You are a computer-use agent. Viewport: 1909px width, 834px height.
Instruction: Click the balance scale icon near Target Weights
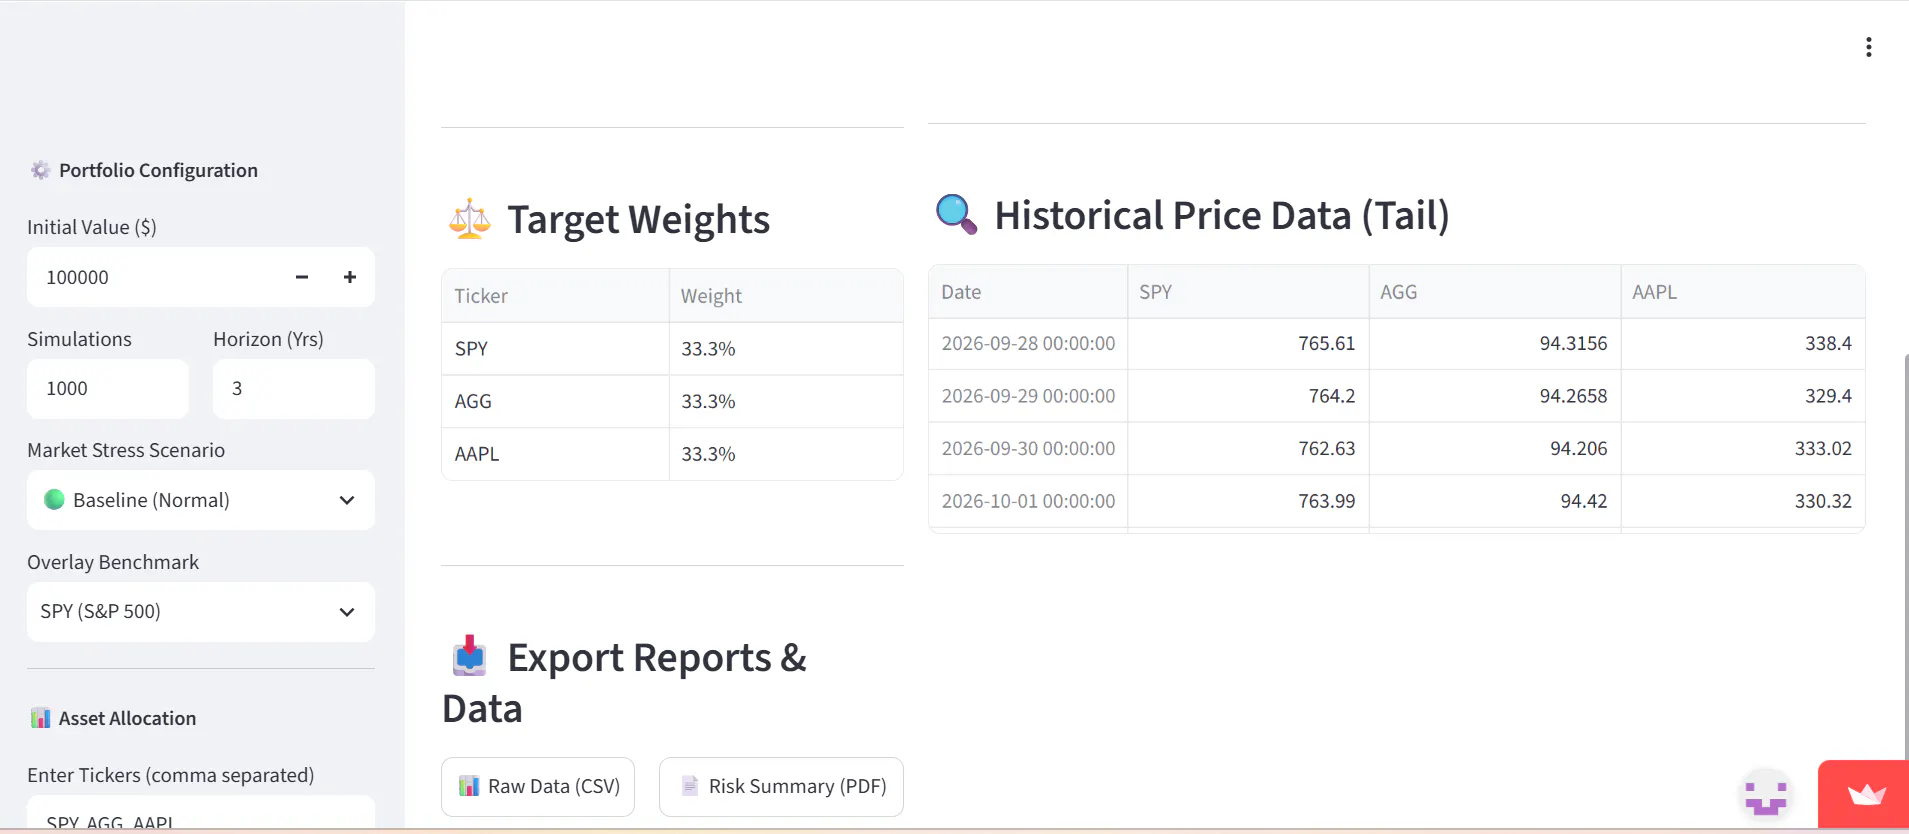pyautogui.click(x=470, y=219)
